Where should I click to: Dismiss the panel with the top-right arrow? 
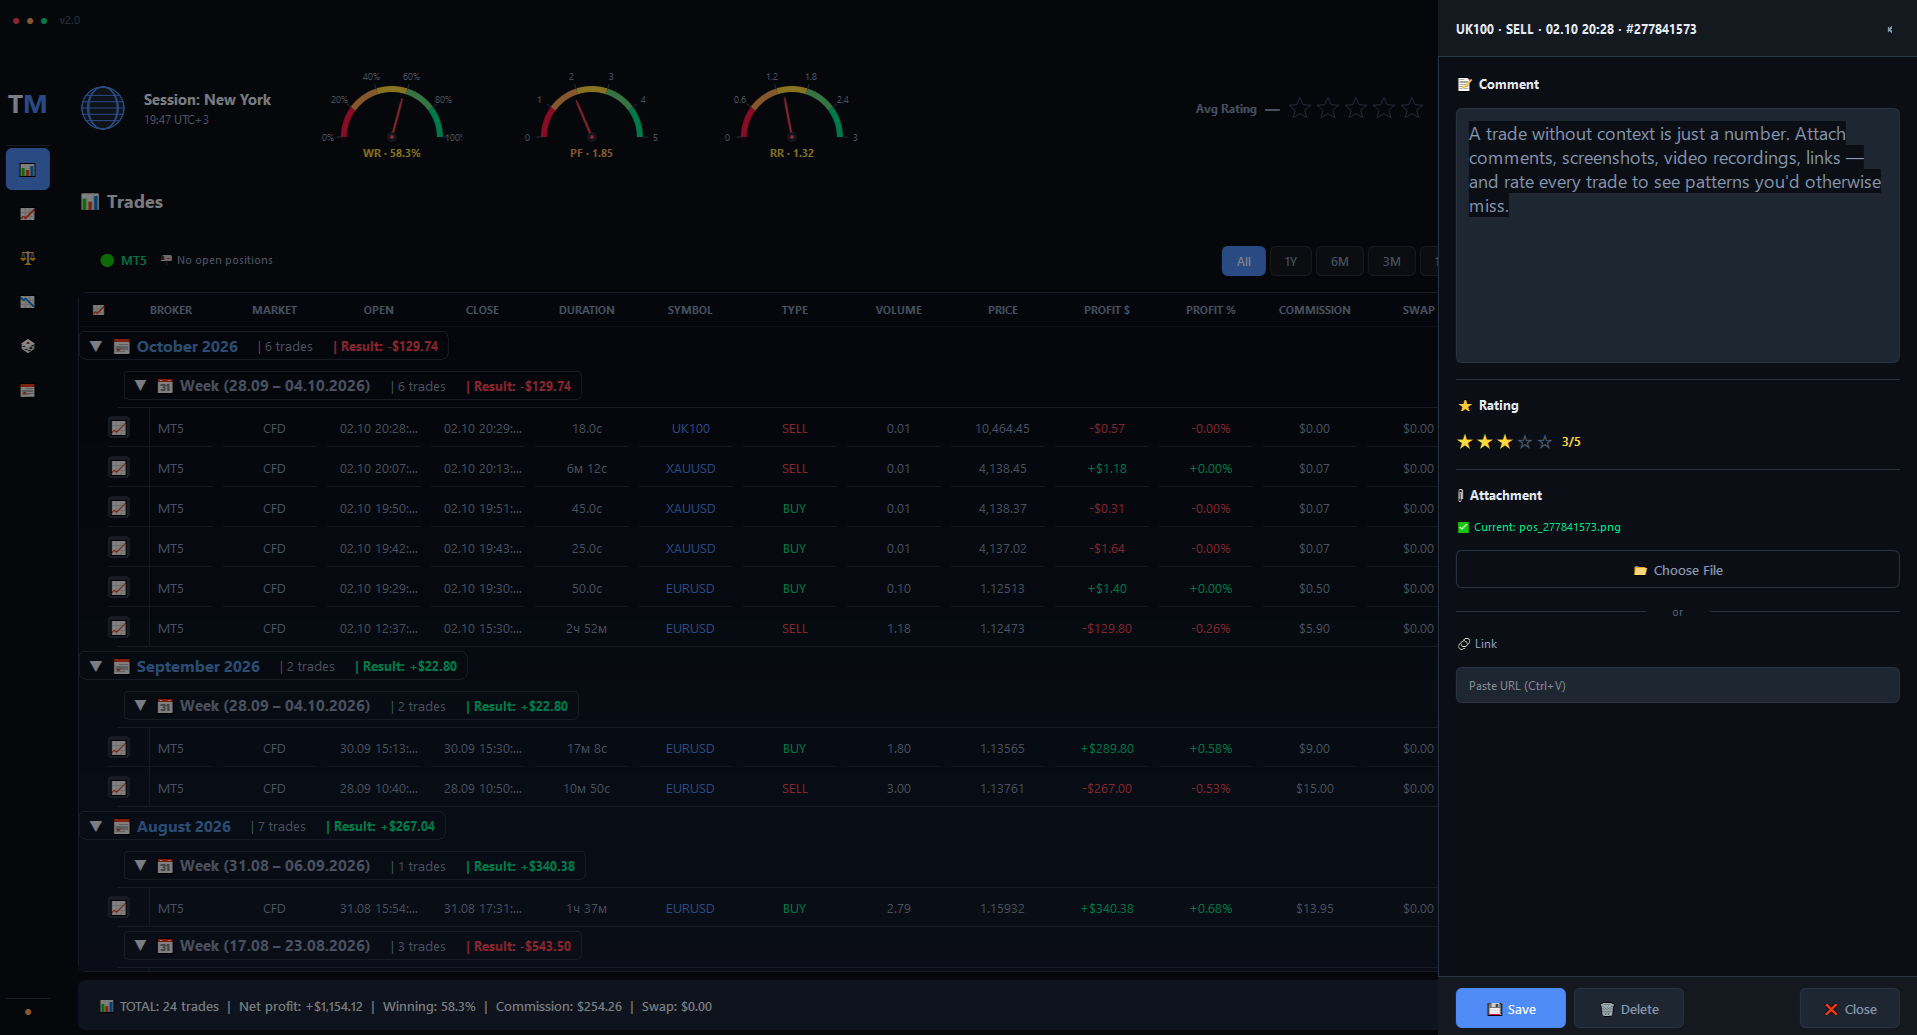point(1889,29)
